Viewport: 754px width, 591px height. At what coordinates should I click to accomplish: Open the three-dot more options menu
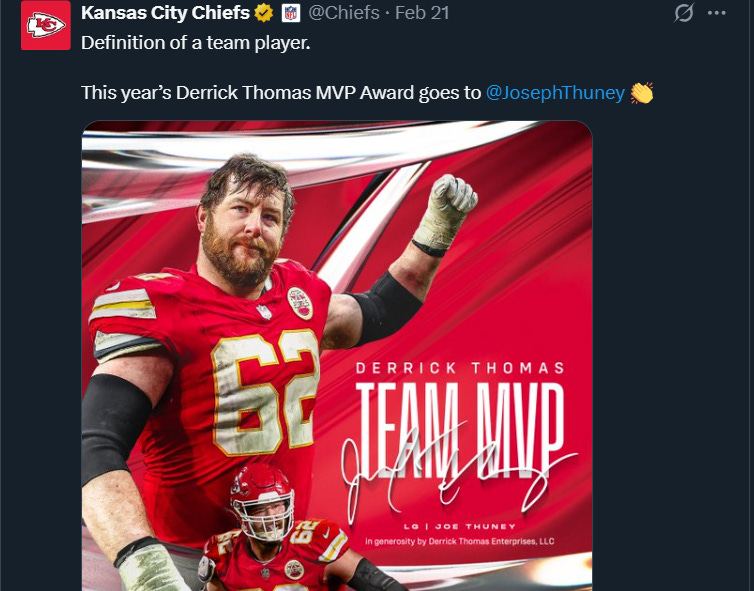[716, 13]
